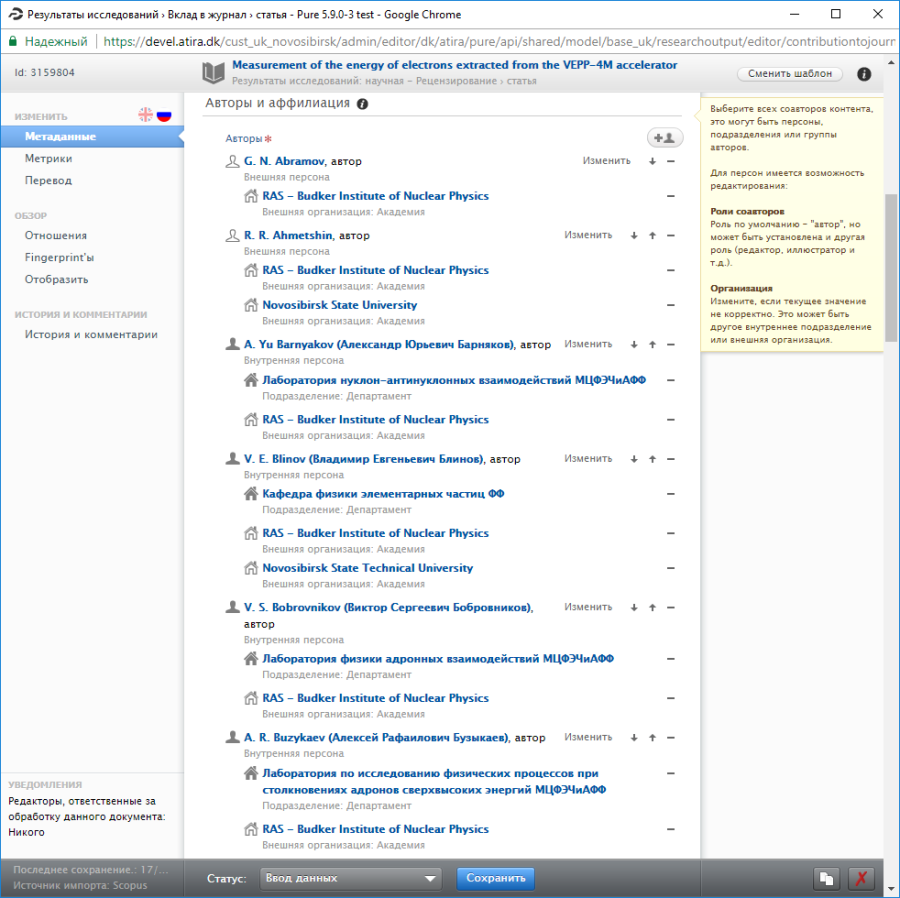This screenshot has height=898, width=900.
Task: Open Перевод section in sidebar
Action: tap(48, 180)
